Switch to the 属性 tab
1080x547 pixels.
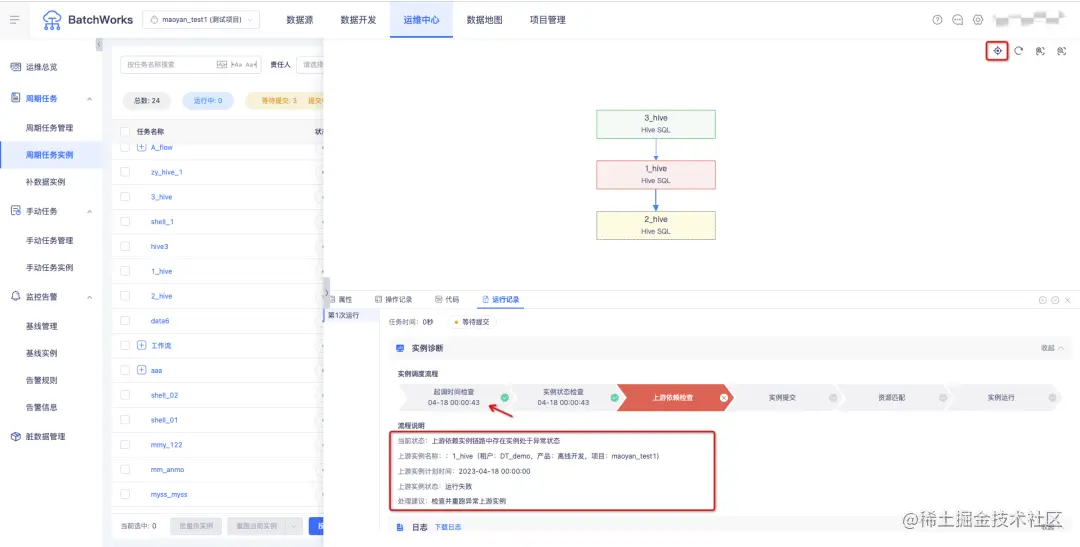[341, 300]
